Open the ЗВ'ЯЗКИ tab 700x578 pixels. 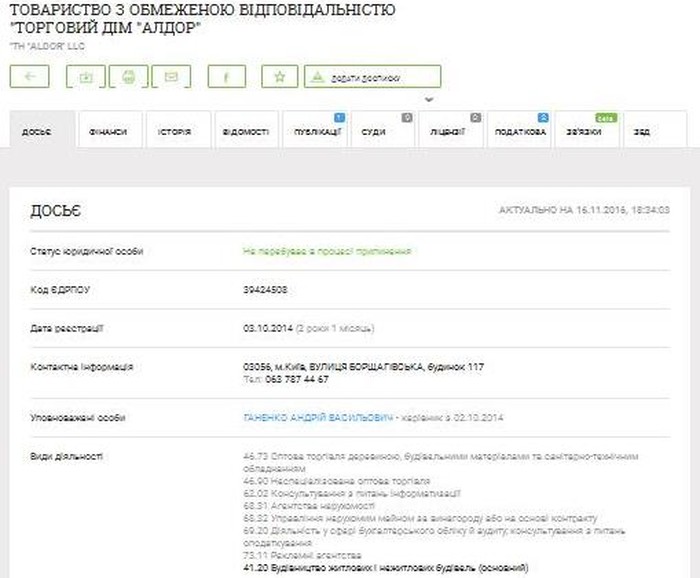coord(588,129)
